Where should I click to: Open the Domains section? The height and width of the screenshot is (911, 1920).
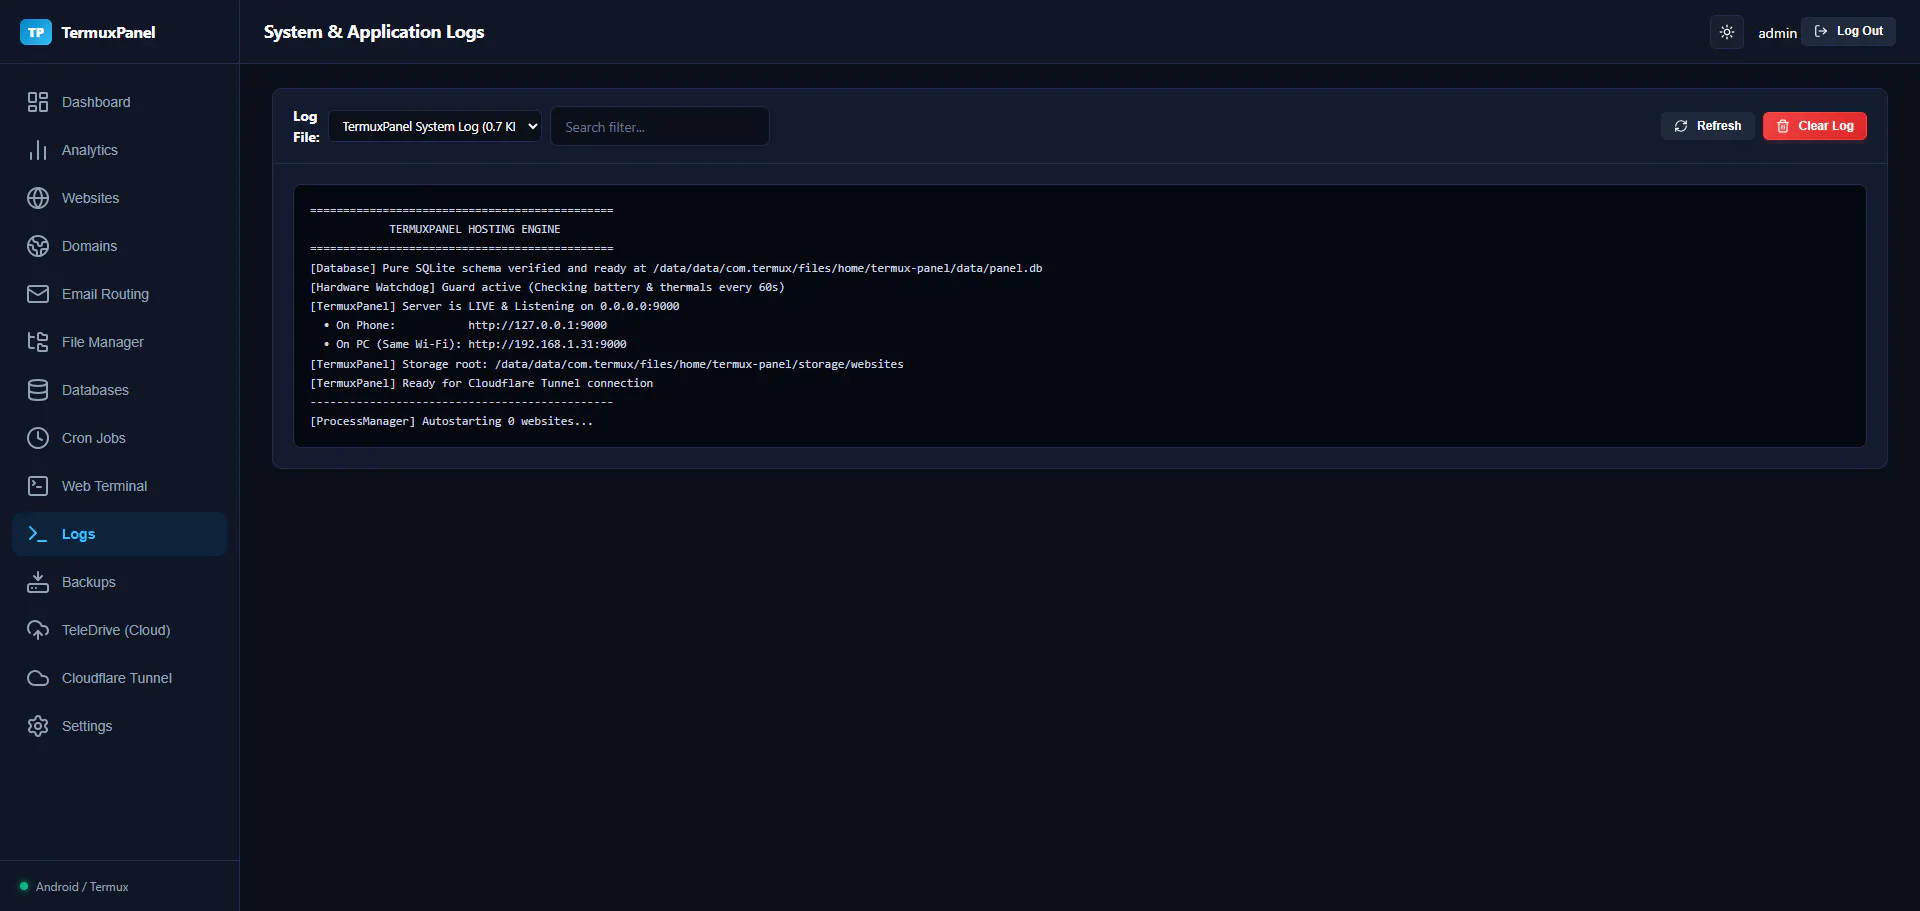coord(120,246)
